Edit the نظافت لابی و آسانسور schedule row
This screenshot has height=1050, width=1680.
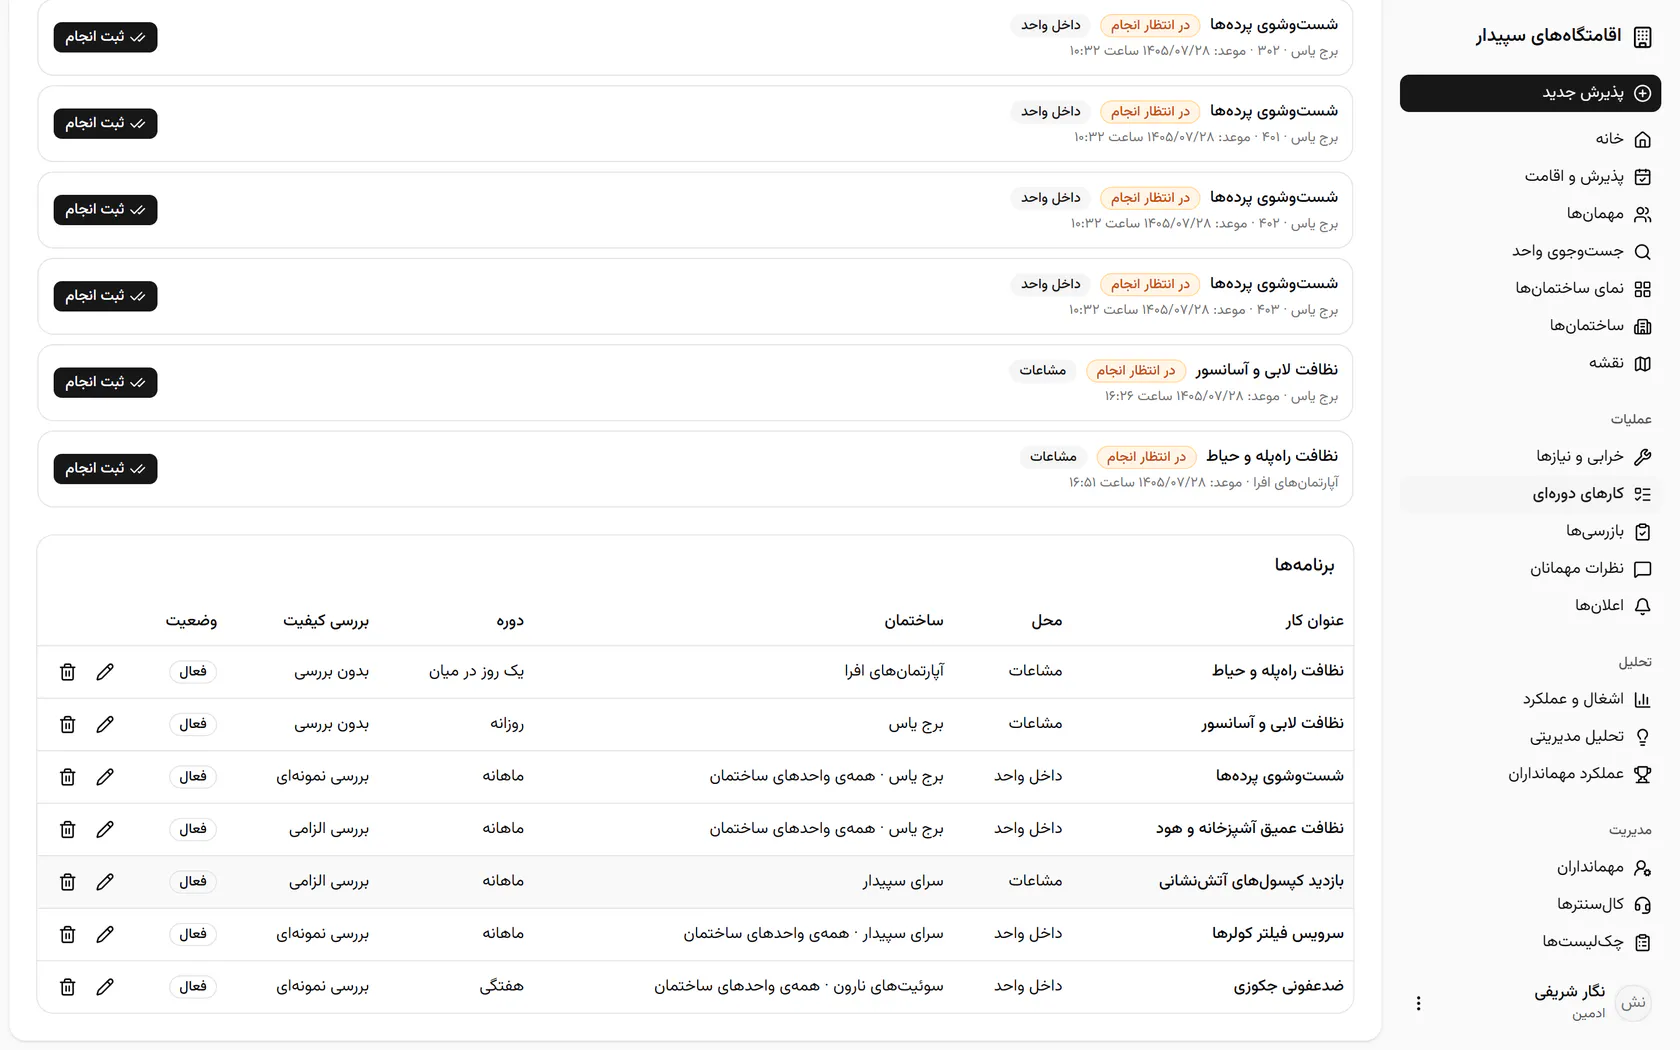(105, 724)
